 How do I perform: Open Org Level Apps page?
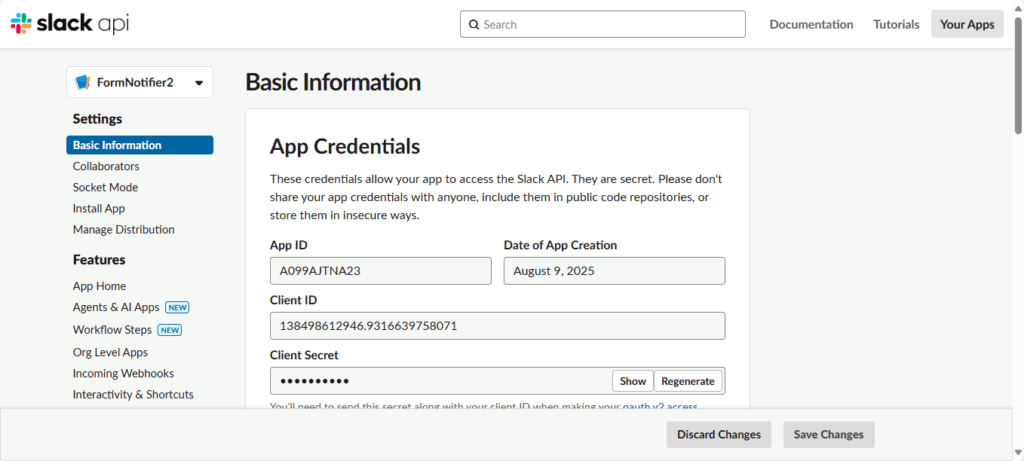110,353
